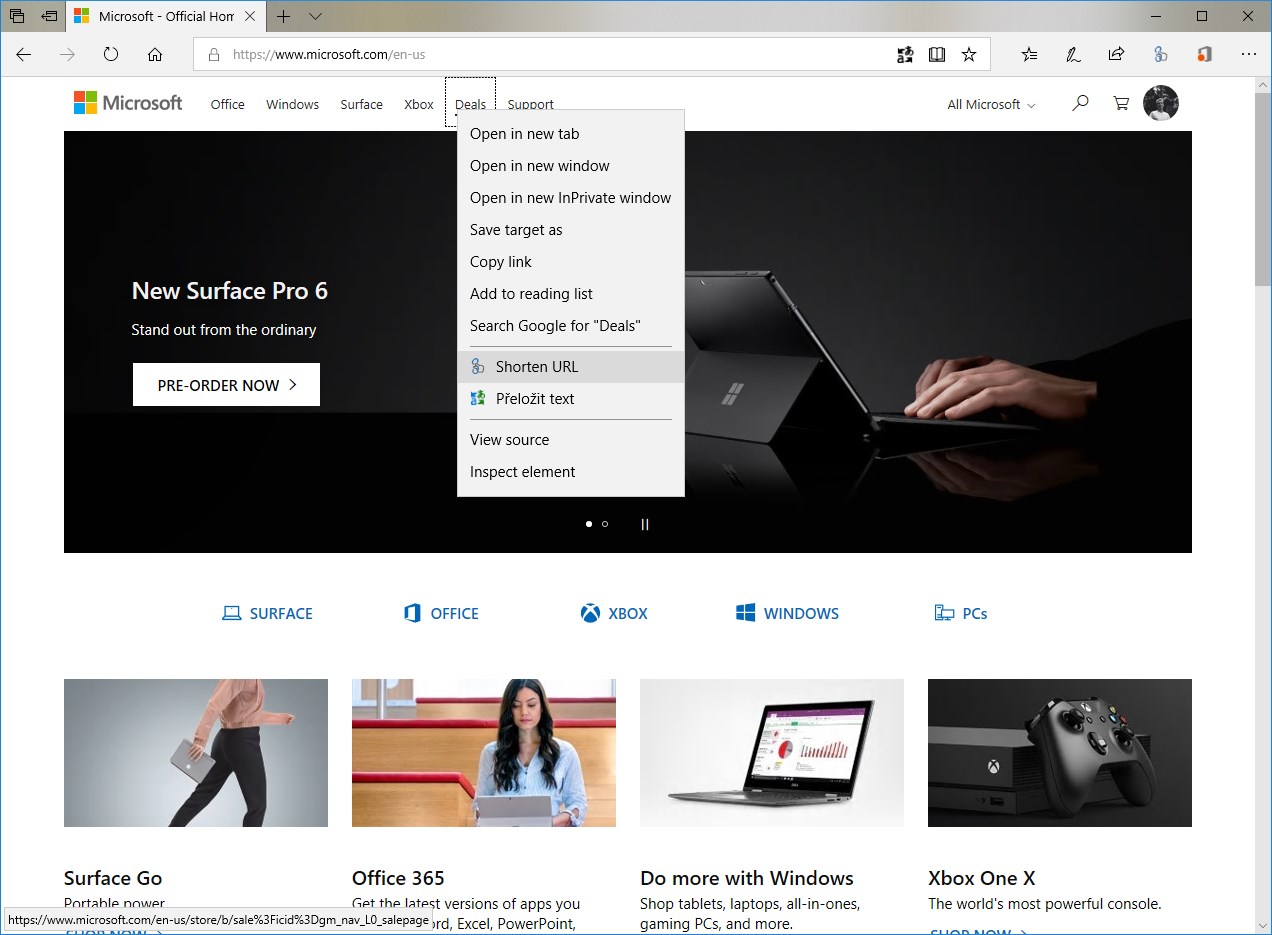
Task: Click "New Surface Pro 6" heading
Action: tap(230, 291)
